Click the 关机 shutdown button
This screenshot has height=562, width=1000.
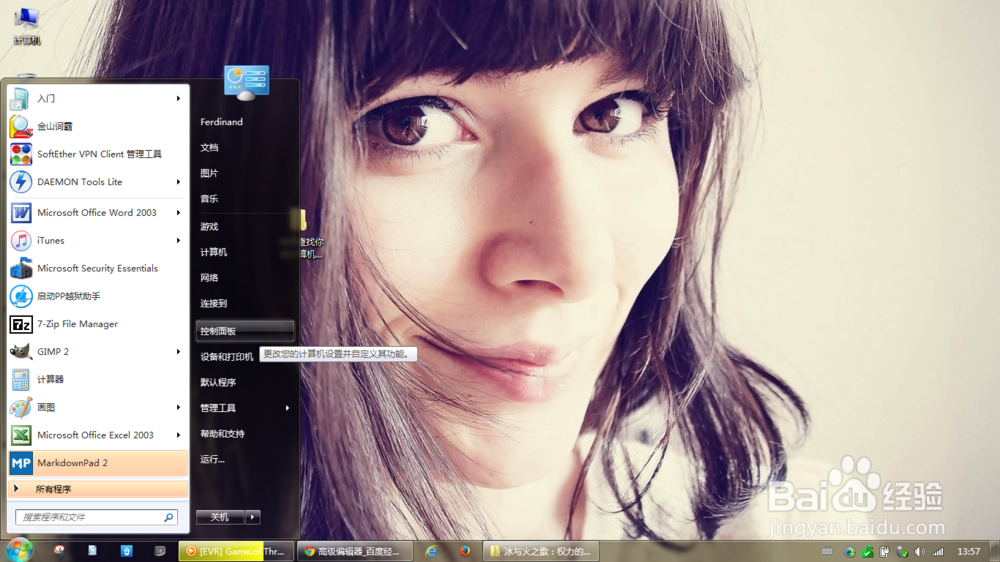[221, 517]
